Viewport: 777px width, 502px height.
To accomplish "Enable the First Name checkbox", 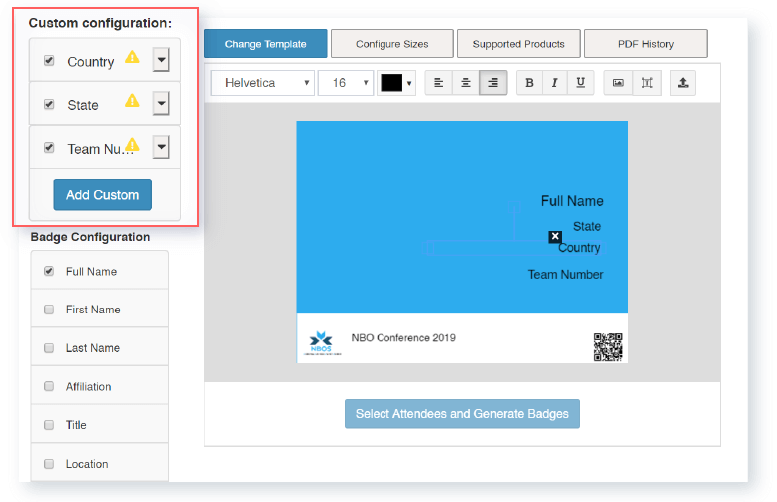I will point(49,309).
